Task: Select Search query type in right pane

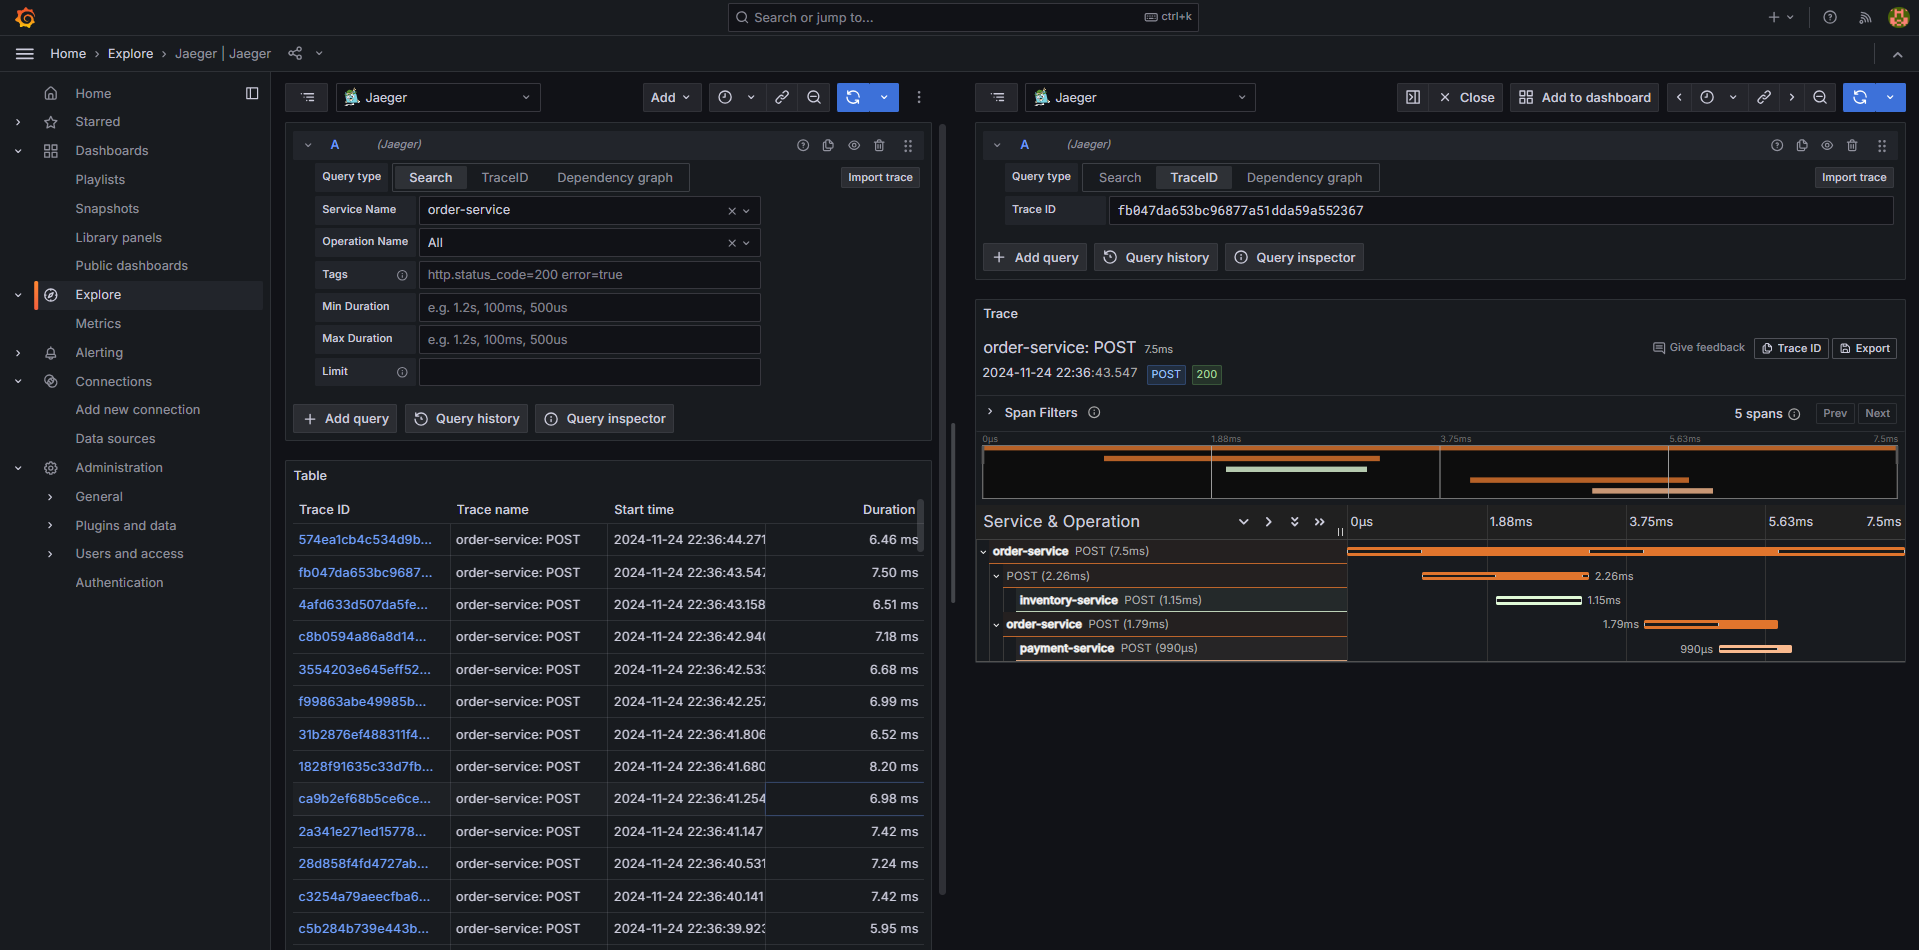Action: coord(1120,177)
